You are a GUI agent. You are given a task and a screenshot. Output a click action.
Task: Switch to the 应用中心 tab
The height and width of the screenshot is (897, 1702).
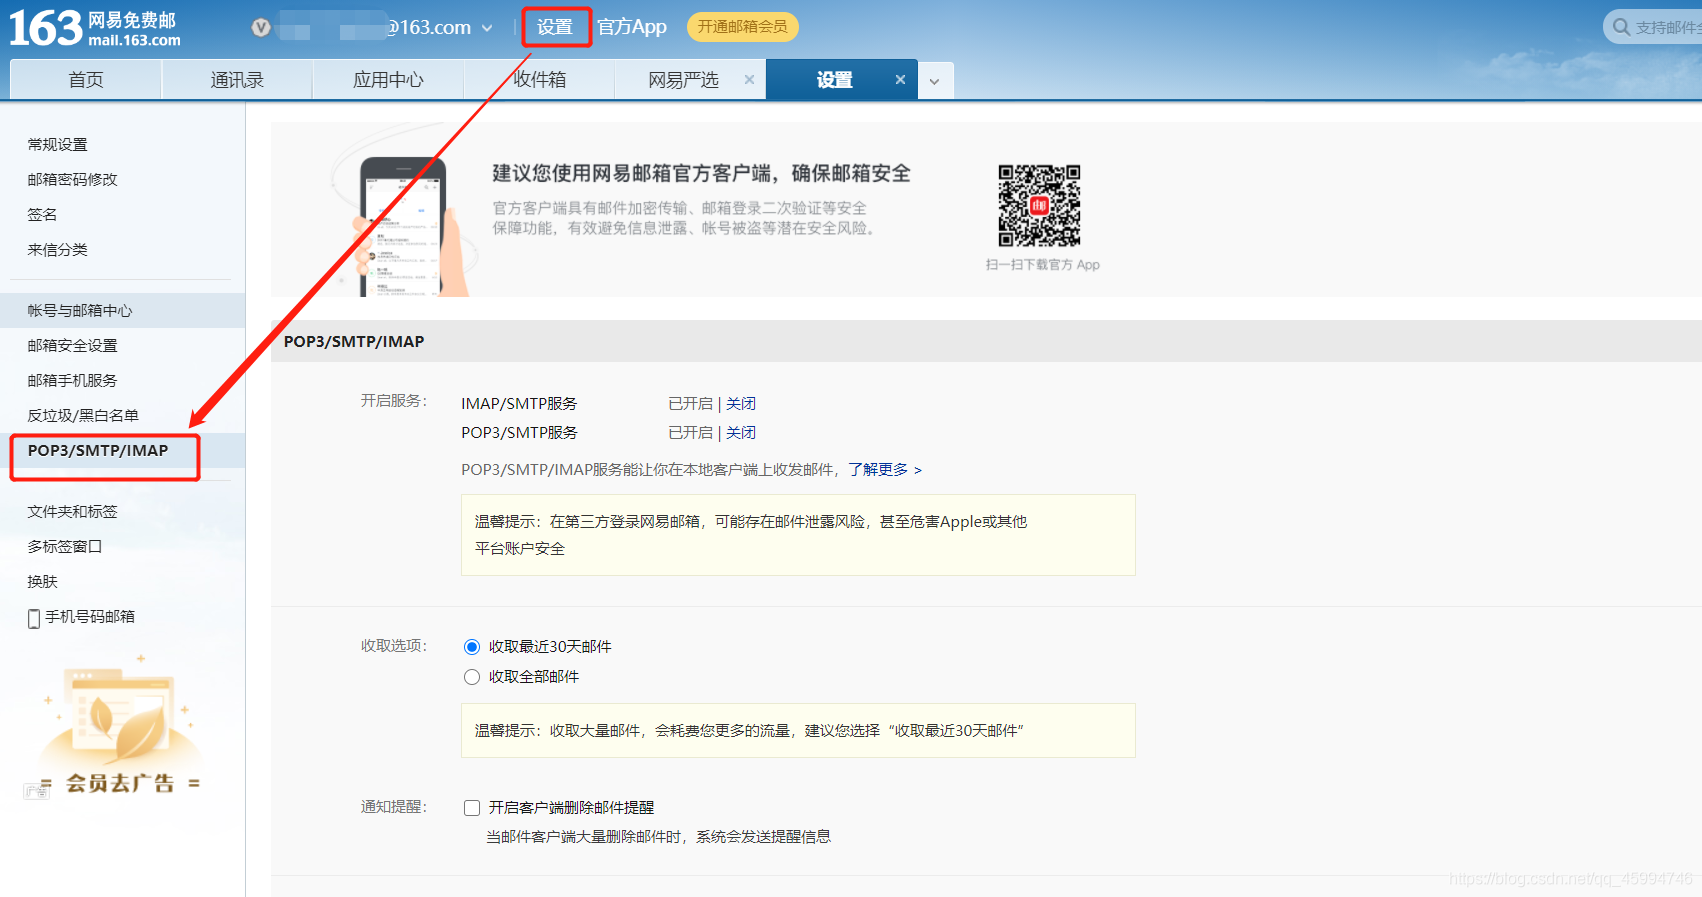(x=388, y=80)
